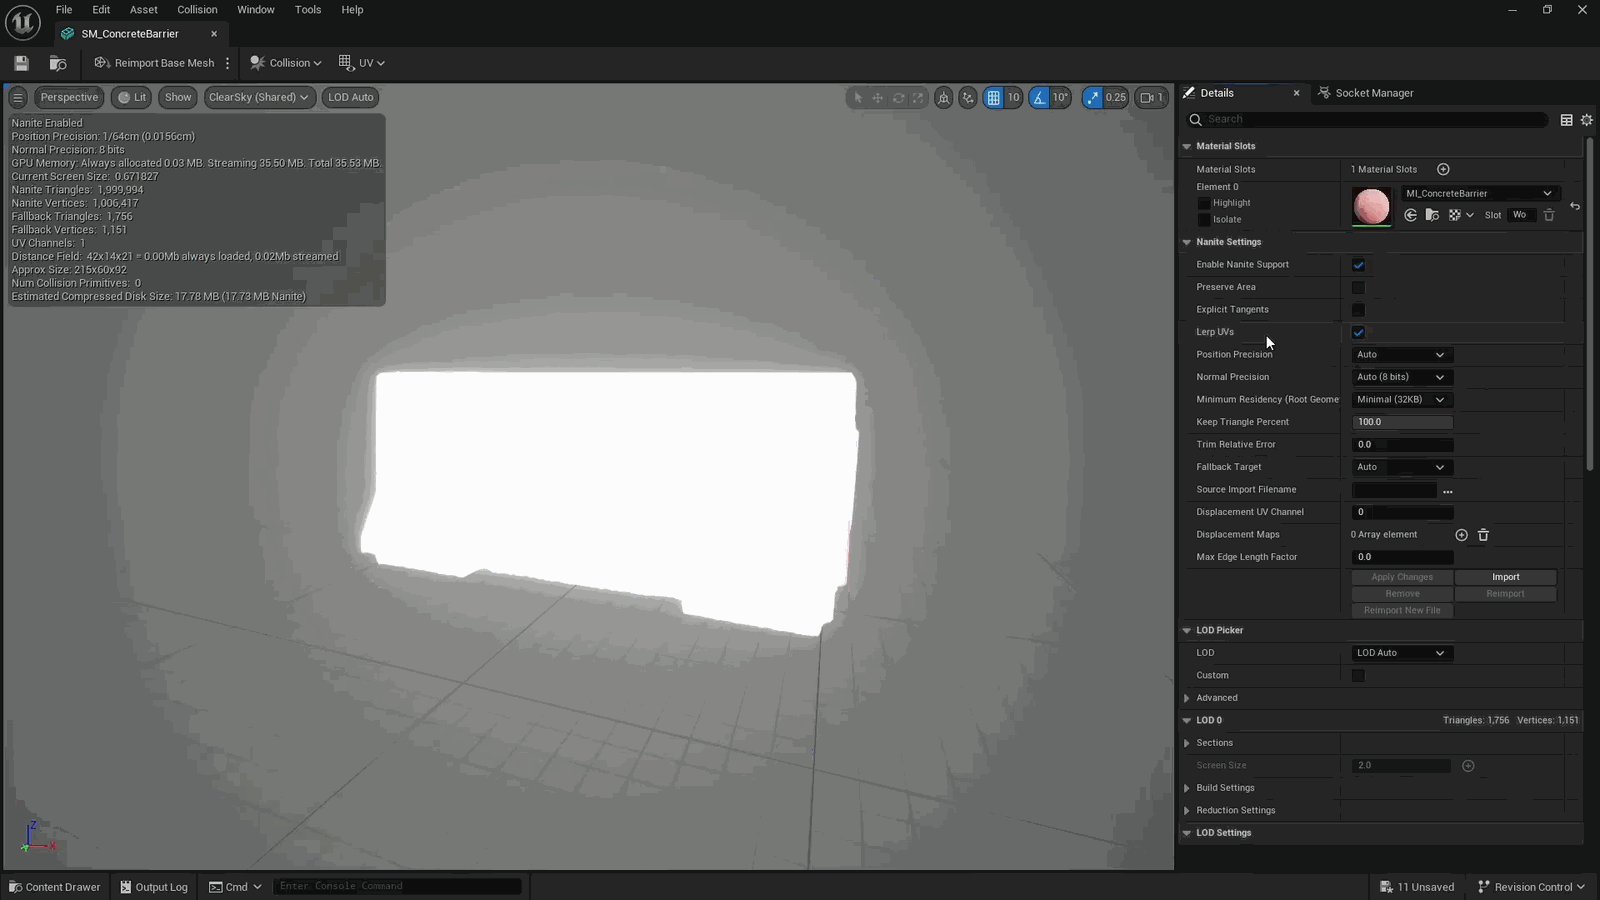Open the Content Drawer
Image resolution: width=1600 pixels, height=900 pixels.
coord(55,887)
